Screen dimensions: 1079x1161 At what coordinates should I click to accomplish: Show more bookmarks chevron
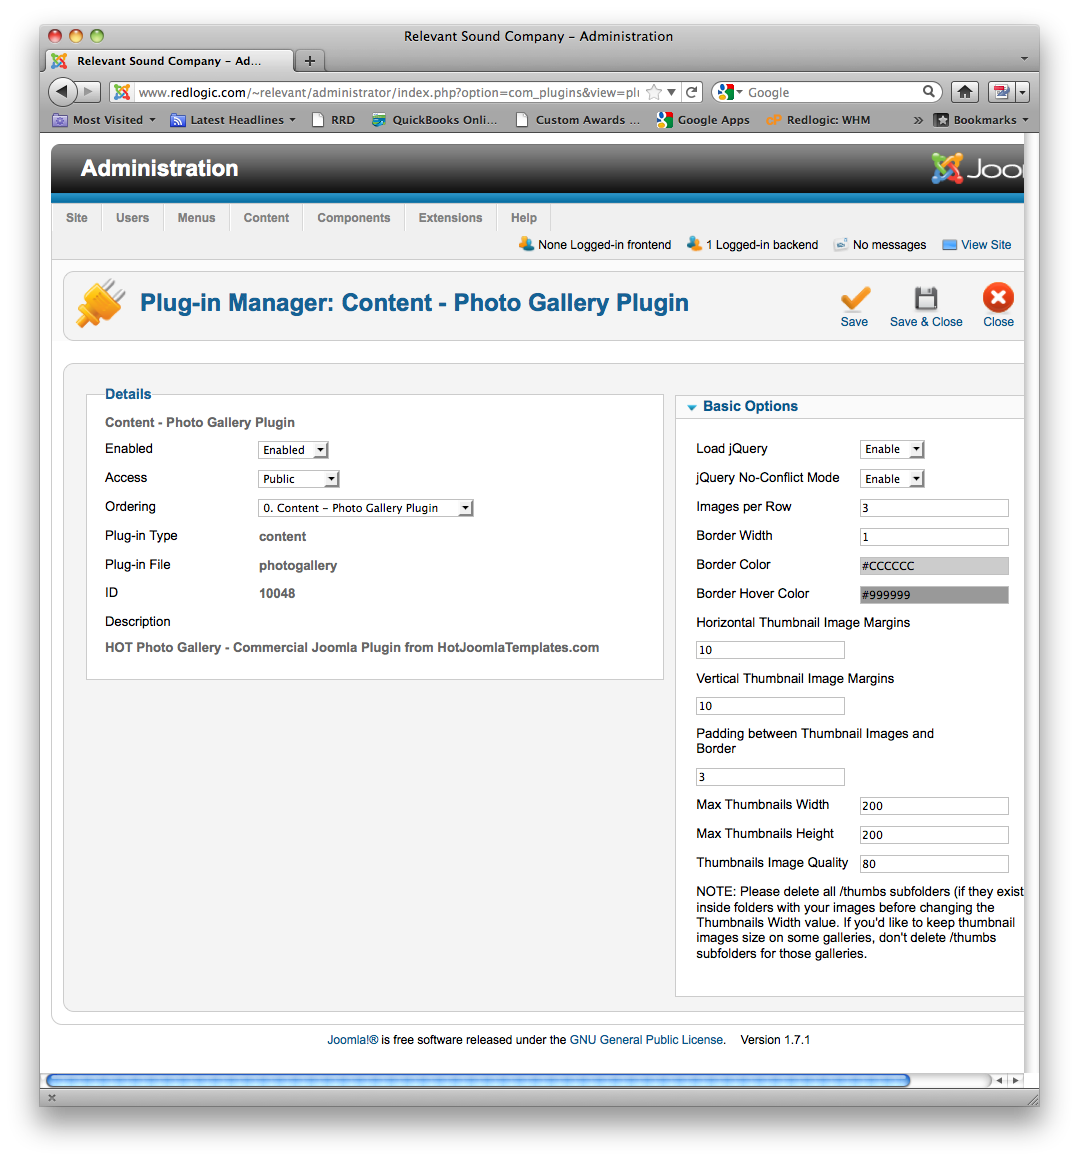coord(918,120)
